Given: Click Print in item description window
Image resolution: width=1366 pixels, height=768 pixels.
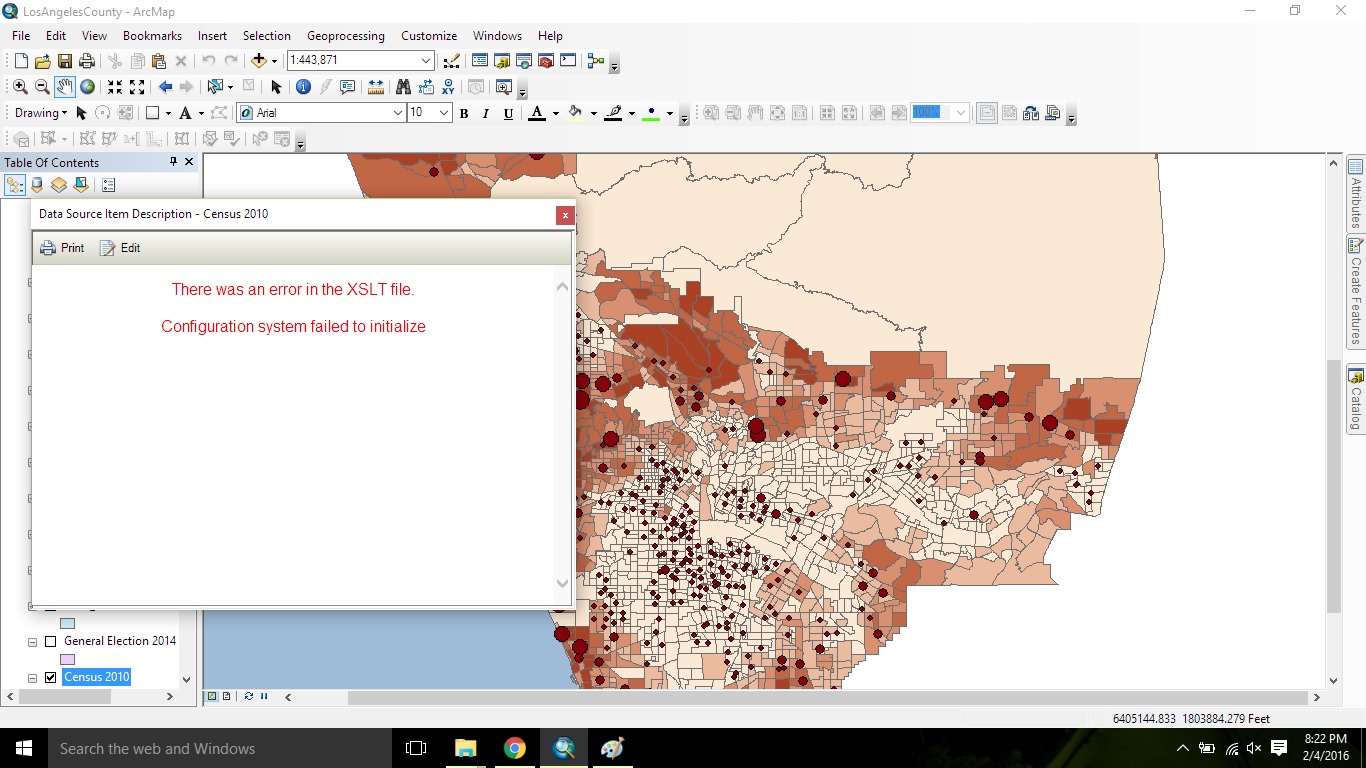Looking at the screenshot, I should click(x=62, y=248).
